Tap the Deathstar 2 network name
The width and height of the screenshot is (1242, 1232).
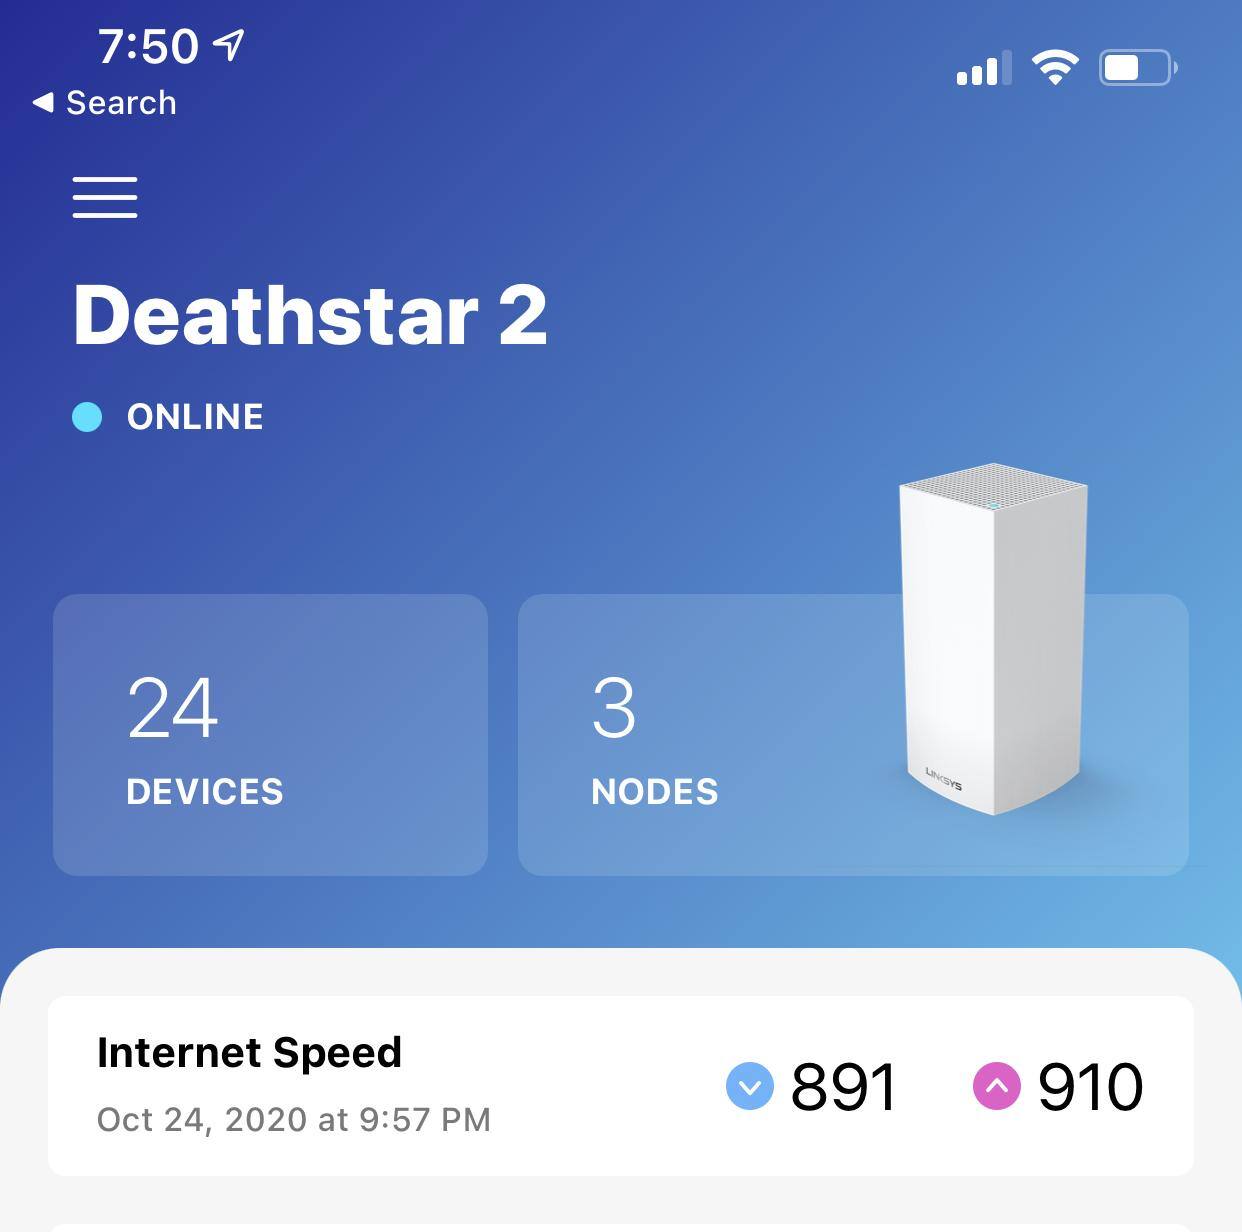(310, 313)
